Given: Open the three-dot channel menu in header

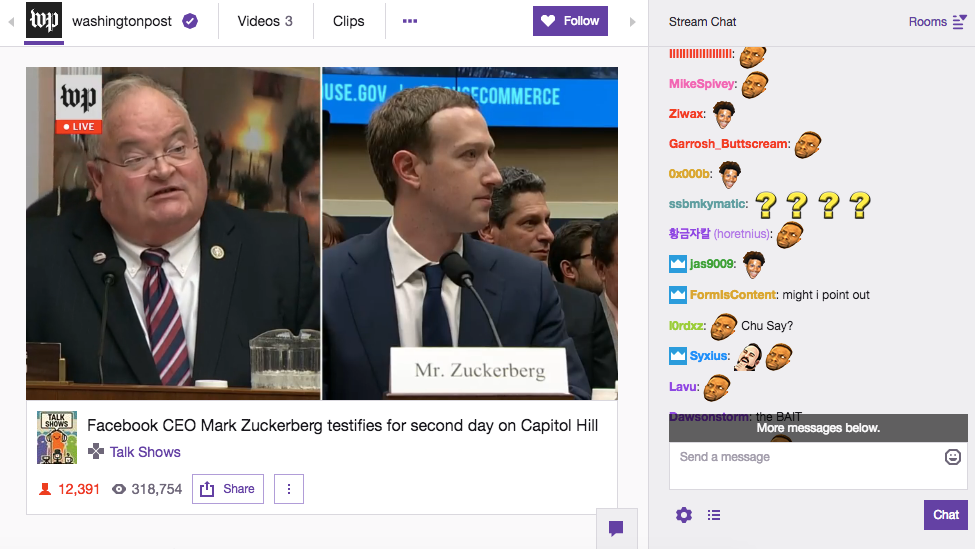Looking at the screenshot, I should point(410,21).
